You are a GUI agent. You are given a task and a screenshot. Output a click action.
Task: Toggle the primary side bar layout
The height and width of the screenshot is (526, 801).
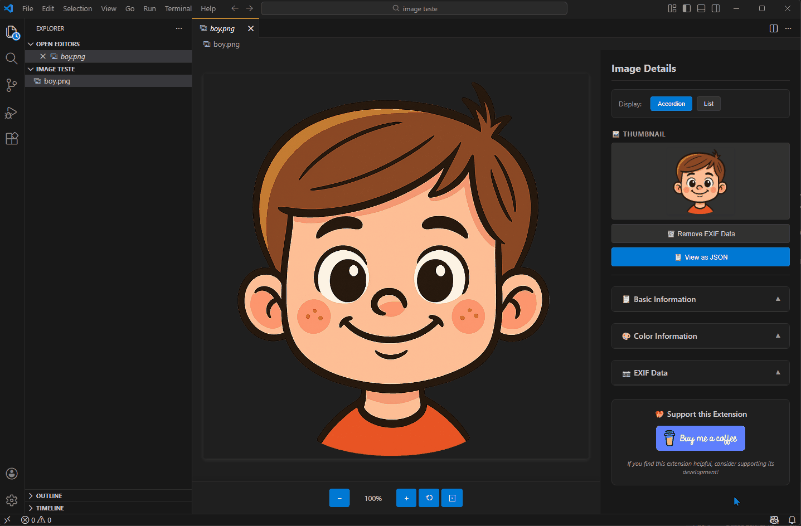pos(685,8)
